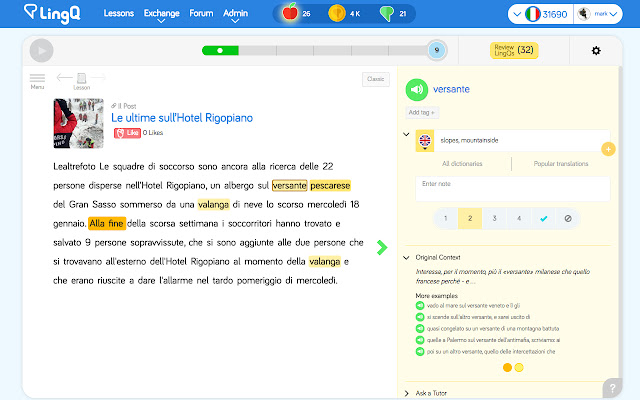Open Review LingQs (32)
Viewport: 640px width, 400px height.
pyautogui.click(x=514, y=50)
